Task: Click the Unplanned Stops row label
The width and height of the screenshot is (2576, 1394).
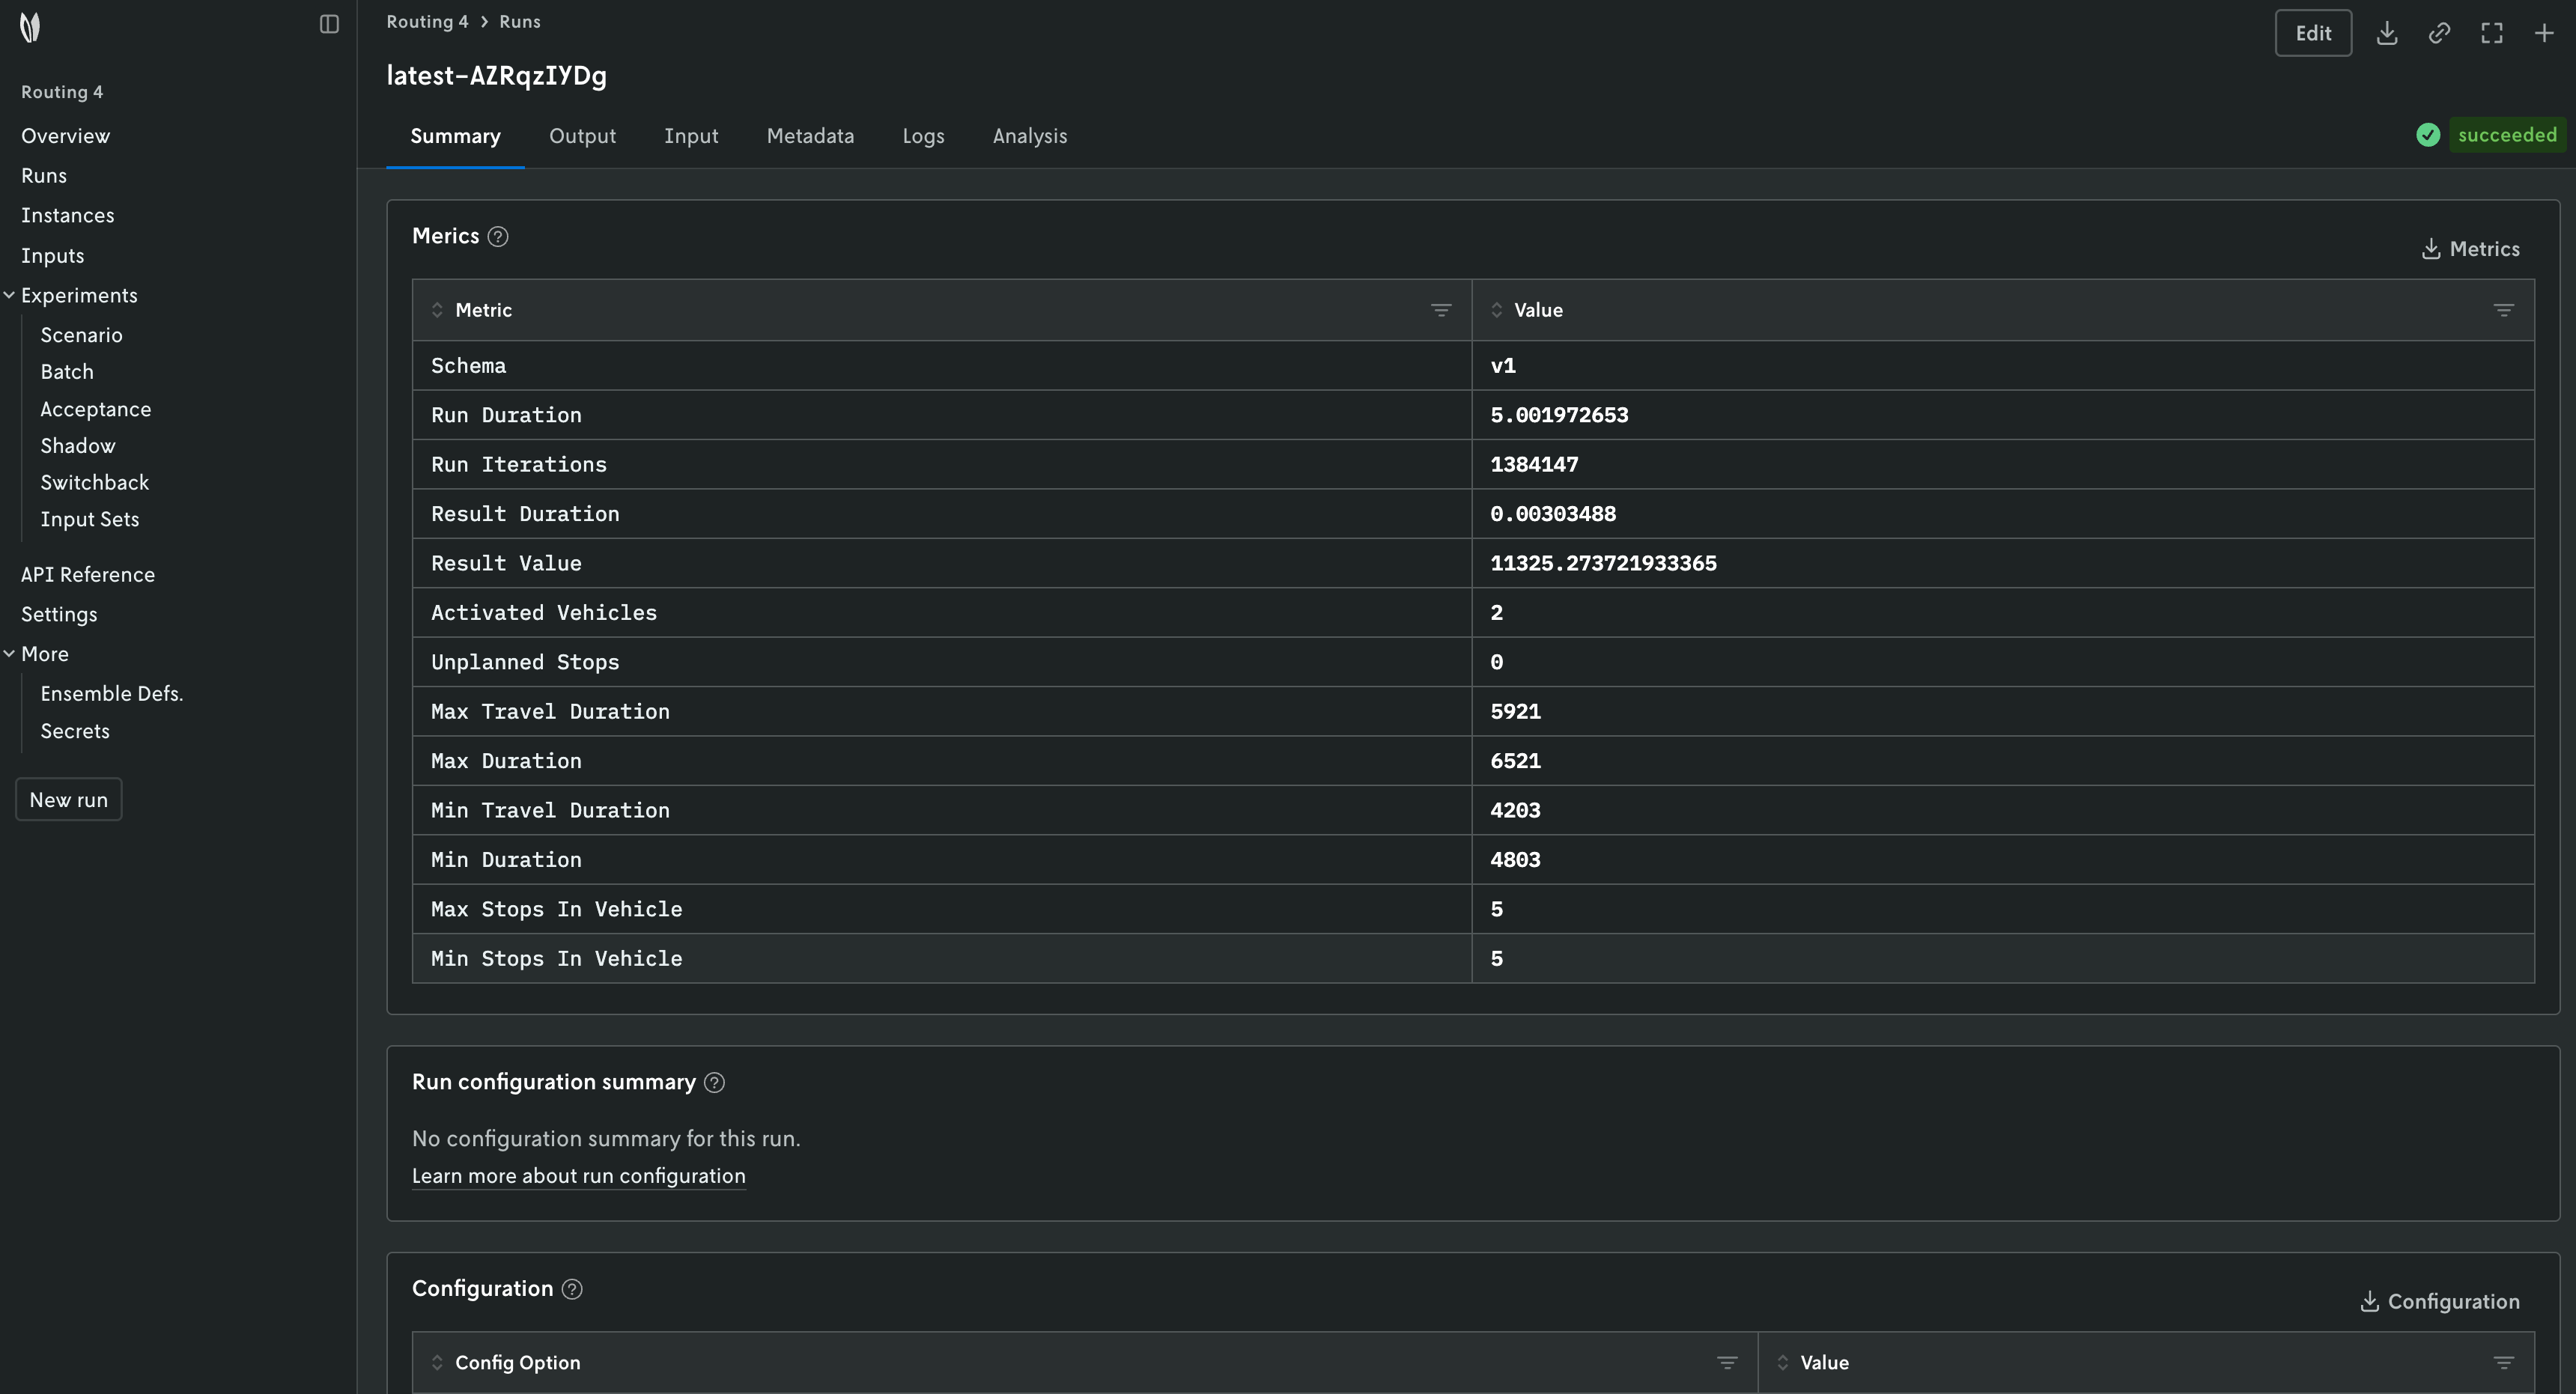Action: [x=525, y=662]
